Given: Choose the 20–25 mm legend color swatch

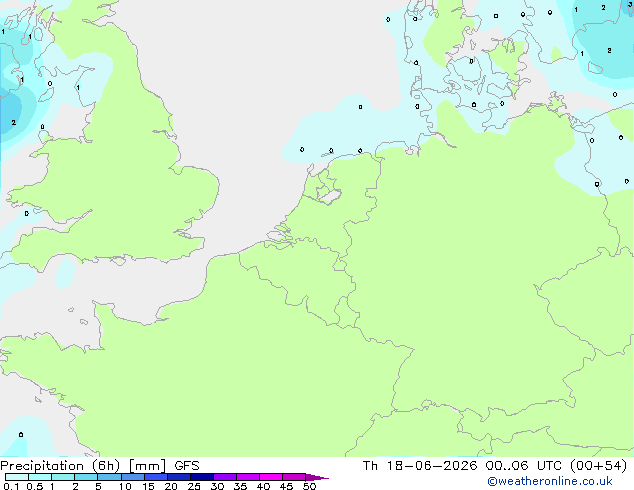Looking at the screenshot, I should tap(179, 477).
